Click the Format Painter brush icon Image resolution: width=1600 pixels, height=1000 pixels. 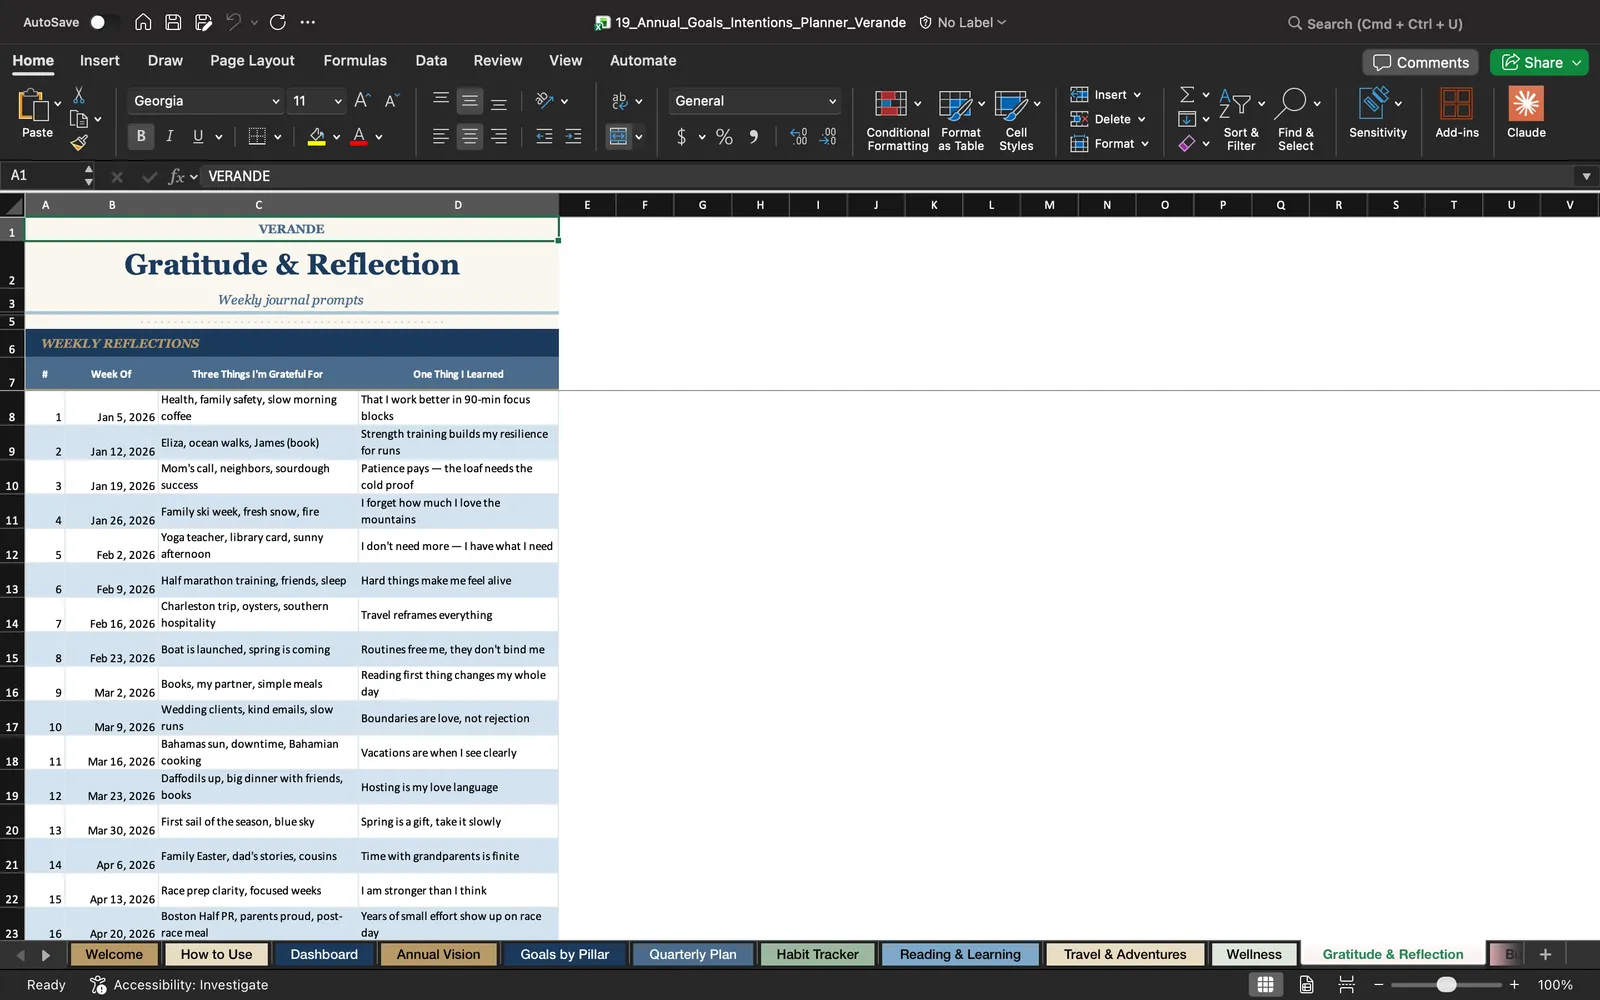pos(79,143)
